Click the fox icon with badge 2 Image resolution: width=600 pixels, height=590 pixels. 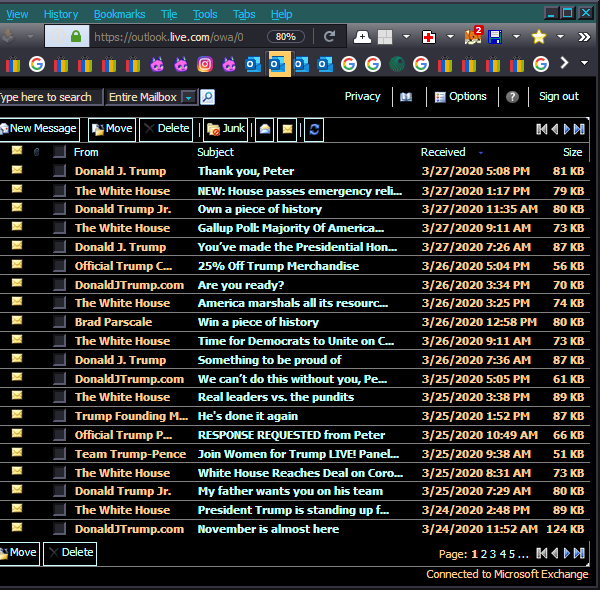coord(473,36)
